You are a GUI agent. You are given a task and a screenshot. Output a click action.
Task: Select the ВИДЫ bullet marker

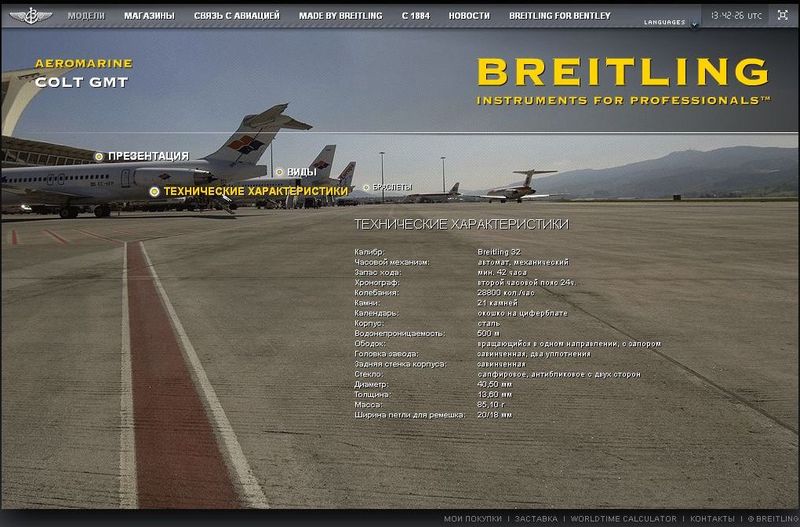coord(279,172)
